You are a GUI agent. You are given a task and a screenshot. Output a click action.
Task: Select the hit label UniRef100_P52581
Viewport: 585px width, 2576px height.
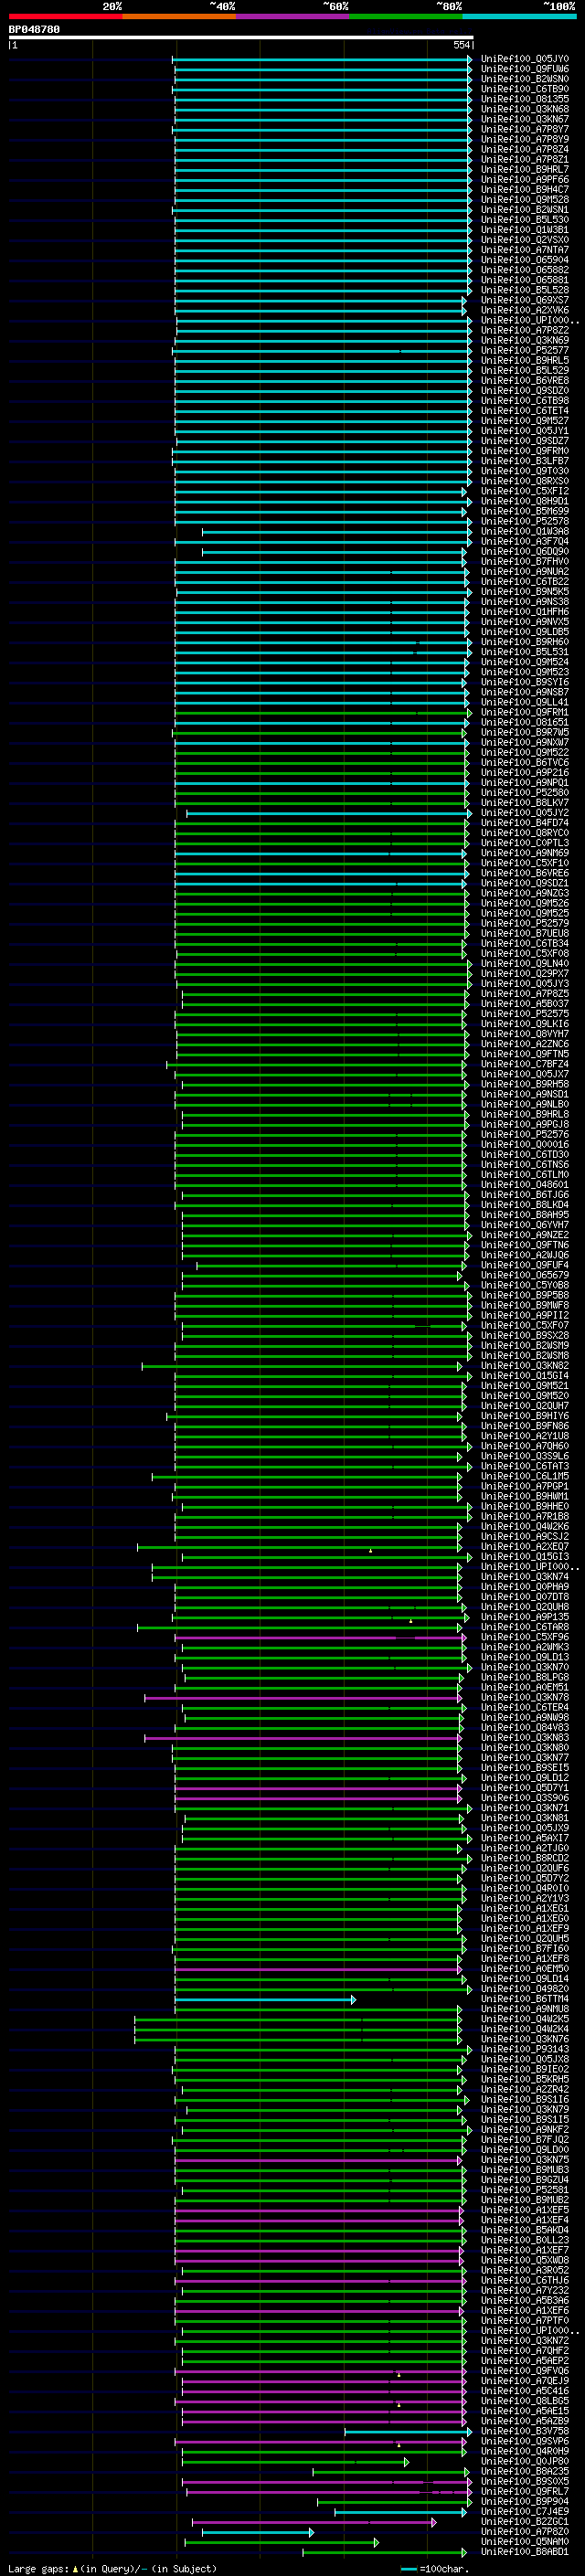pos(525,2190)
